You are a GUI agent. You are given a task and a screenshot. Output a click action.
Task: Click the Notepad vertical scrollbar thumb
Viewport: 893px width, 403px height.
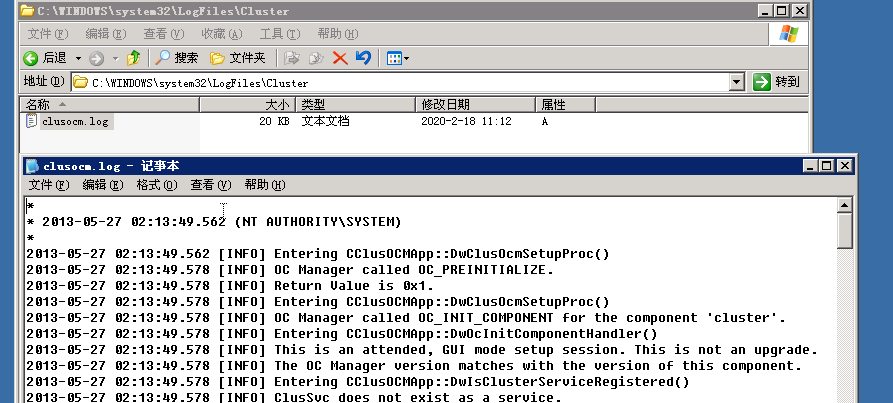click(x=845, y=231)
